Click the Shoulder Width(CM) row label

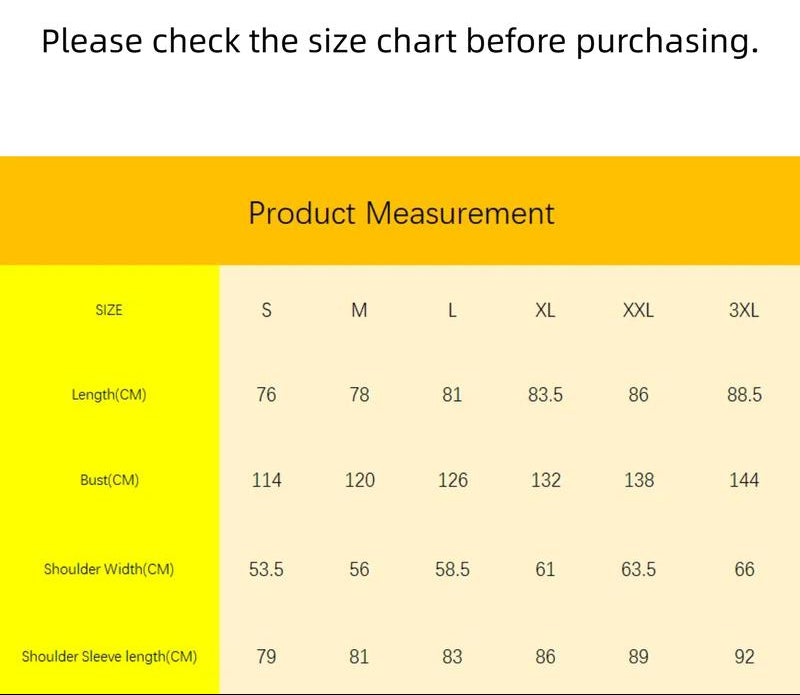coord(109,569)
